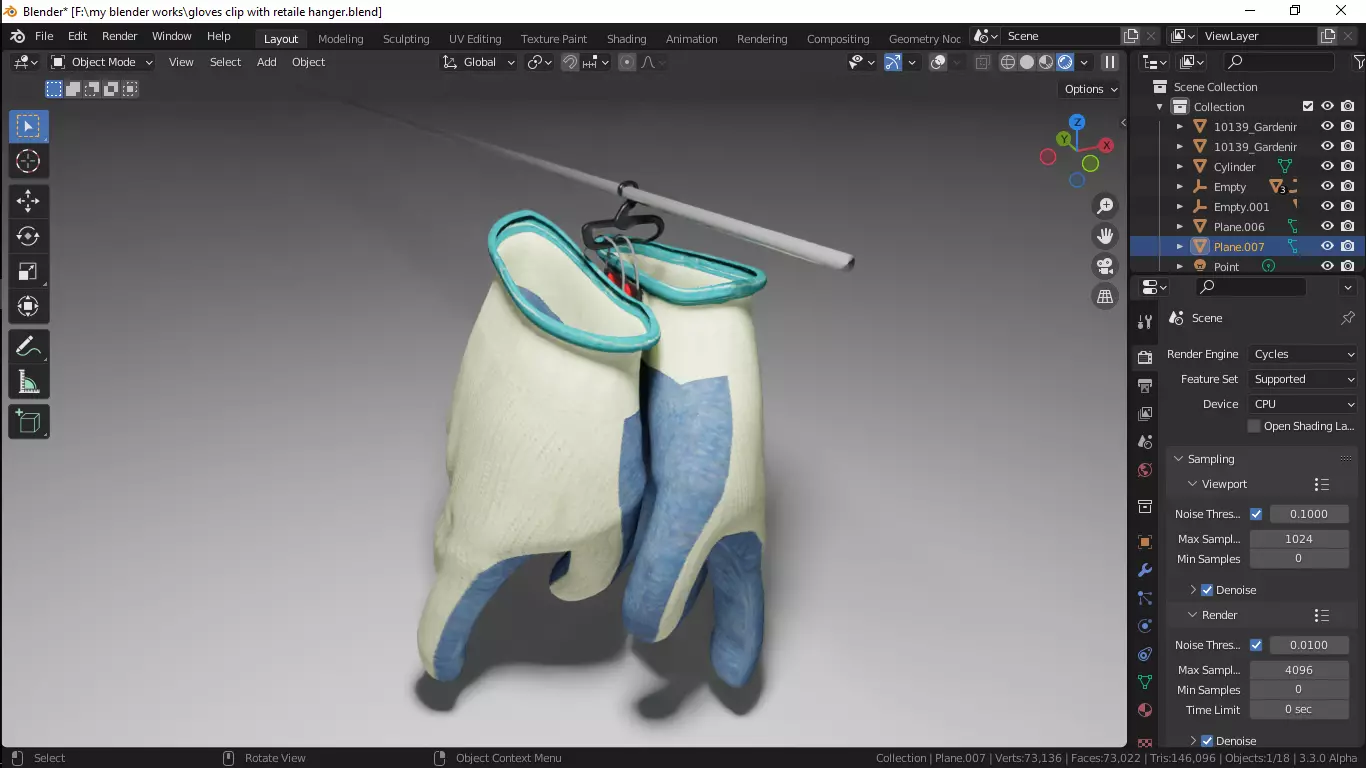This screenshot has width=1366, height=768.
Task: Collapse the Sampling panel
Action: (1176, 459)
